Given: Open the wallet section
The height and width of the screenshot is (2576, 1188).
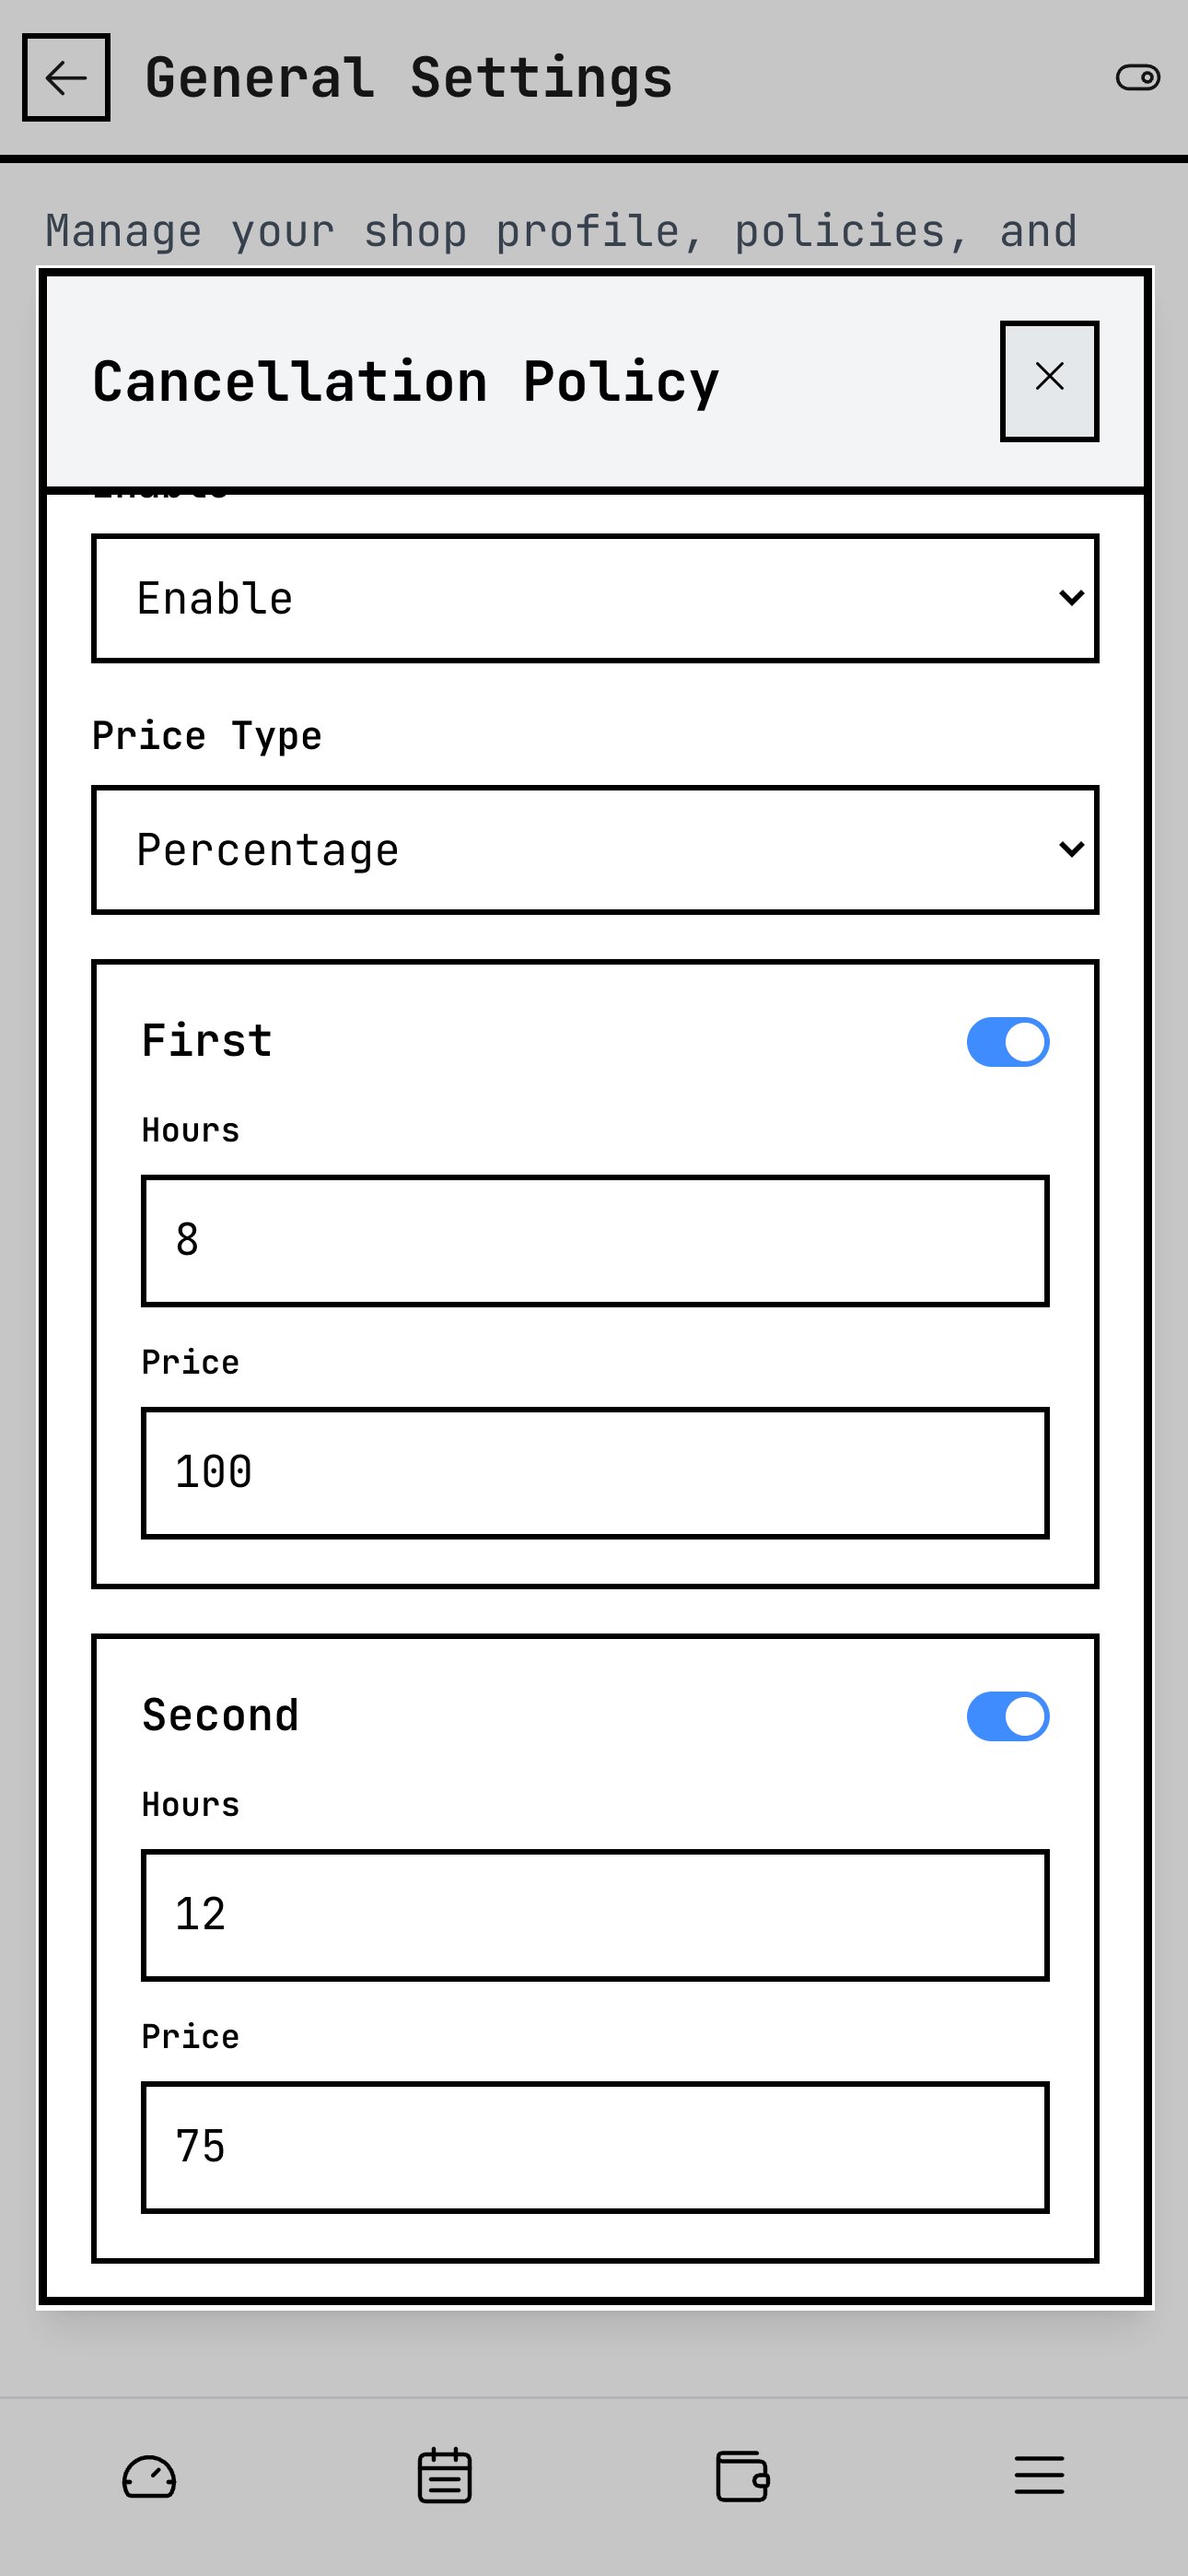Looking at the screenshot, I should click(x=742, y=2474).
